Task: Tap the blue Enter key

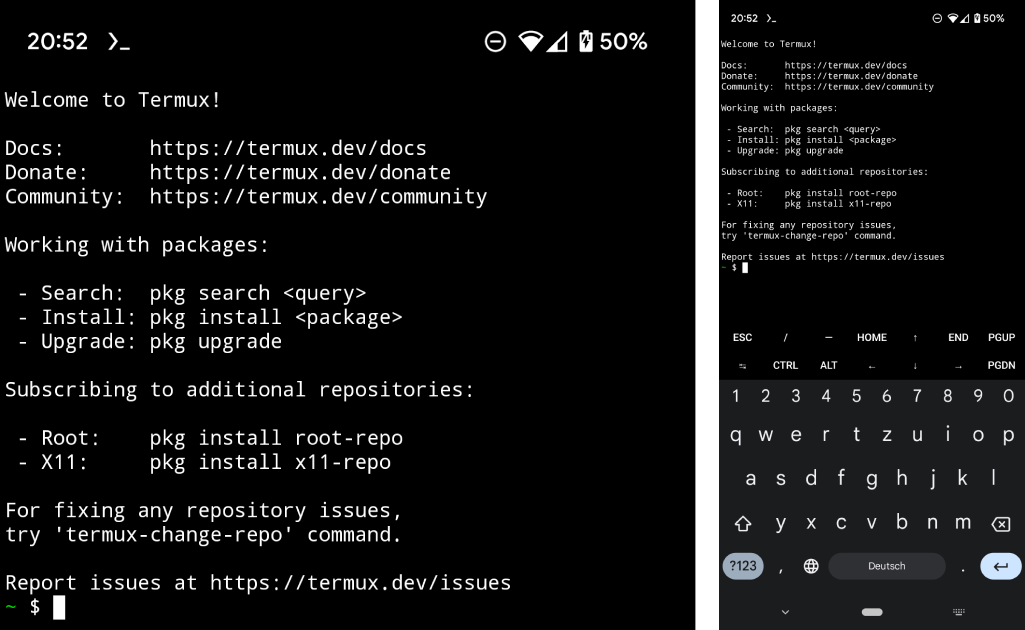Action: [1000, 566]
